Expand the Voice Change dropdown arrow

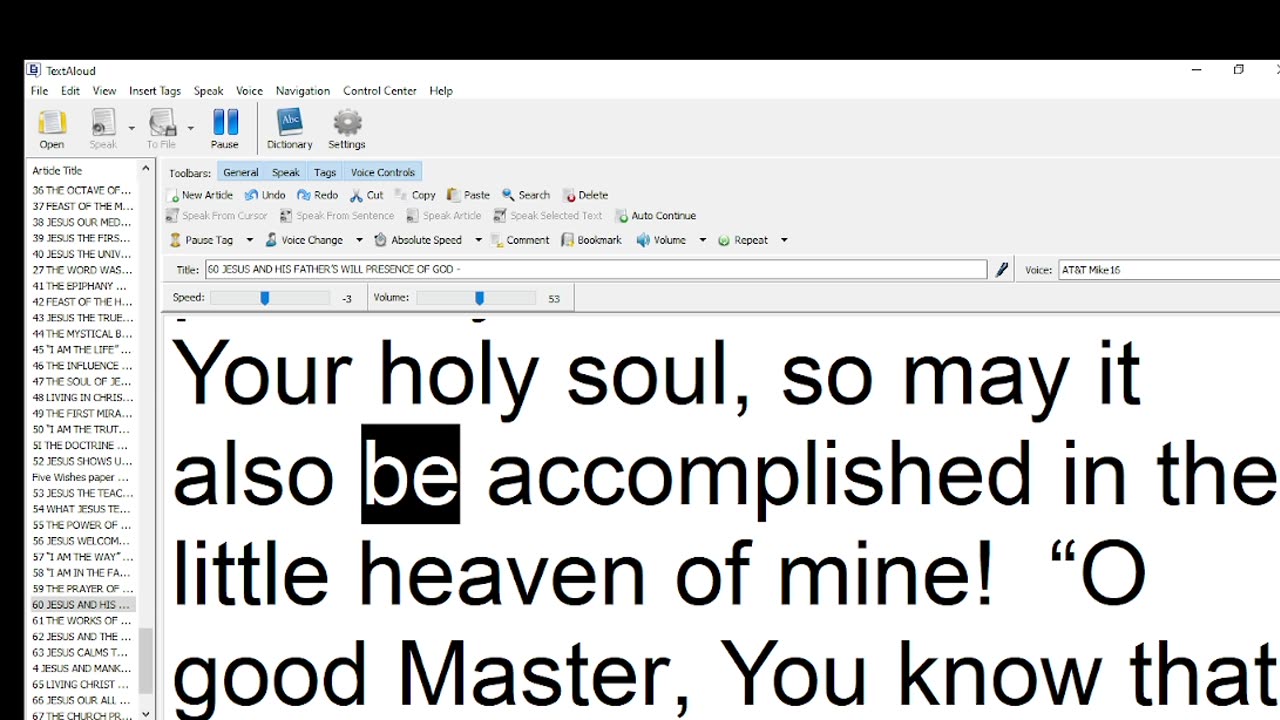click(x=359, y=240)
